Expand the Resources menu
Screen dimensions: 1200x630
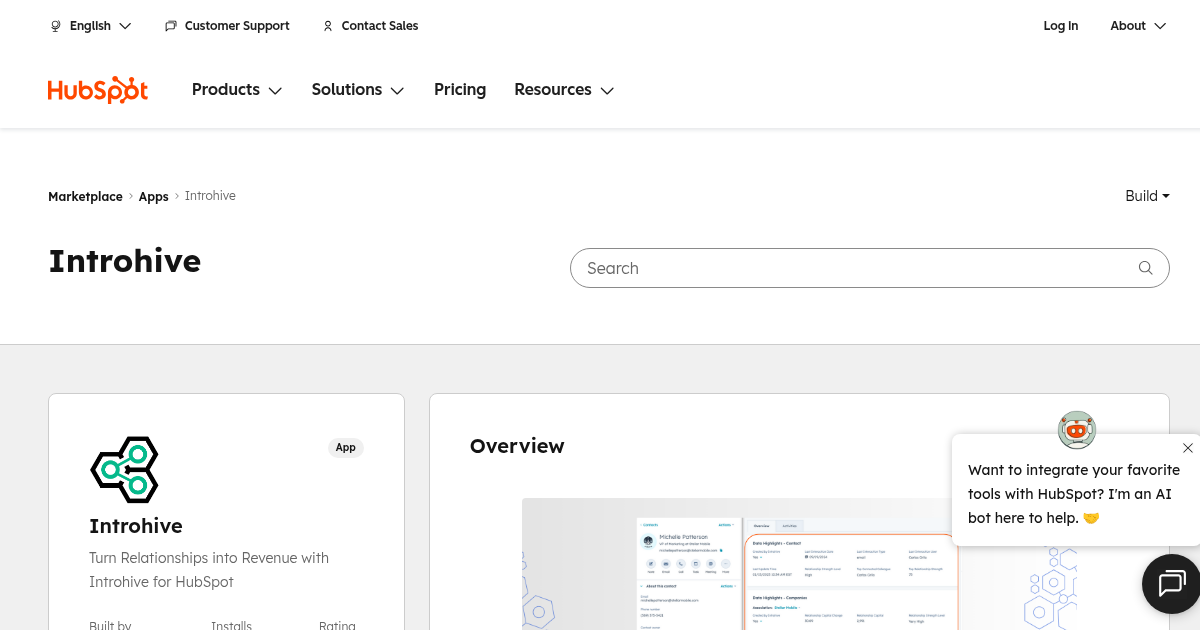pyautogui.click(x=564, y=90)
